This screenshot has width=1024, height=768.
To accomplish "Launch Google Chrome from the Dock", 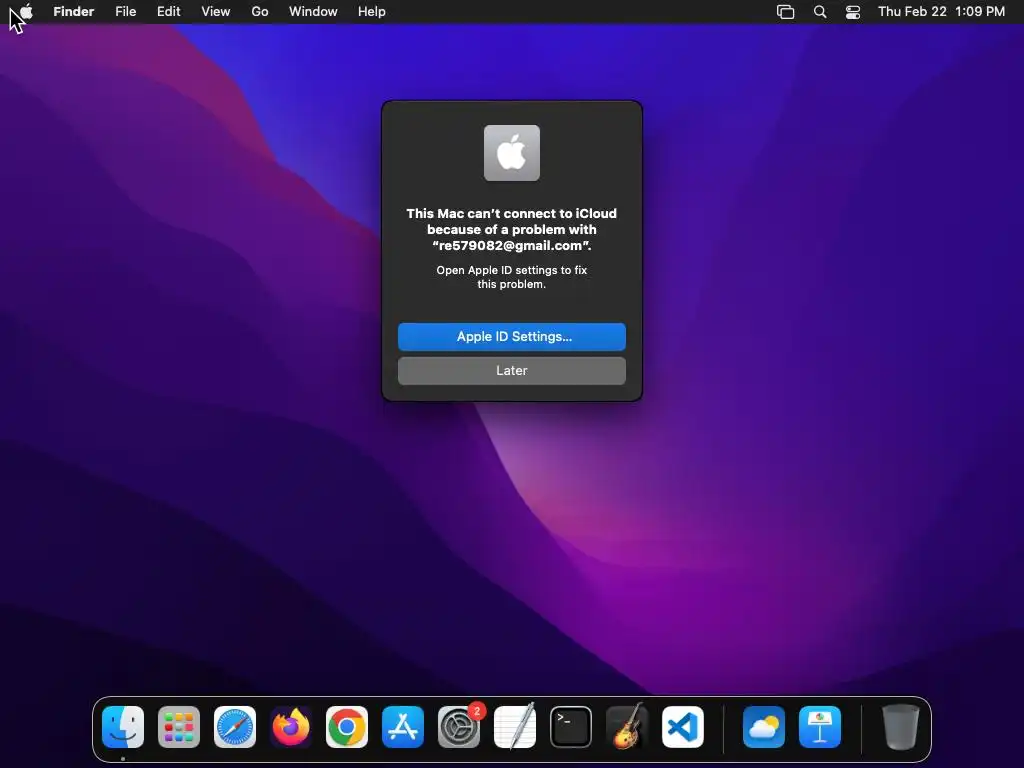I will pyautogui.click(x=347, y=727).
